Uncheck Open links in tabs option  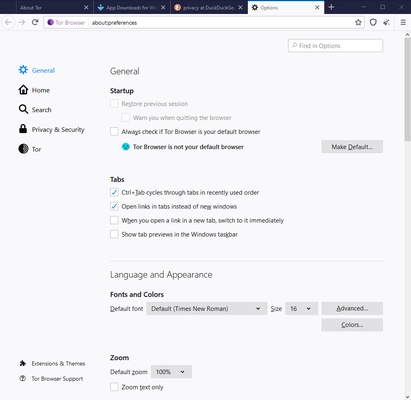click(x=114, y=206)
